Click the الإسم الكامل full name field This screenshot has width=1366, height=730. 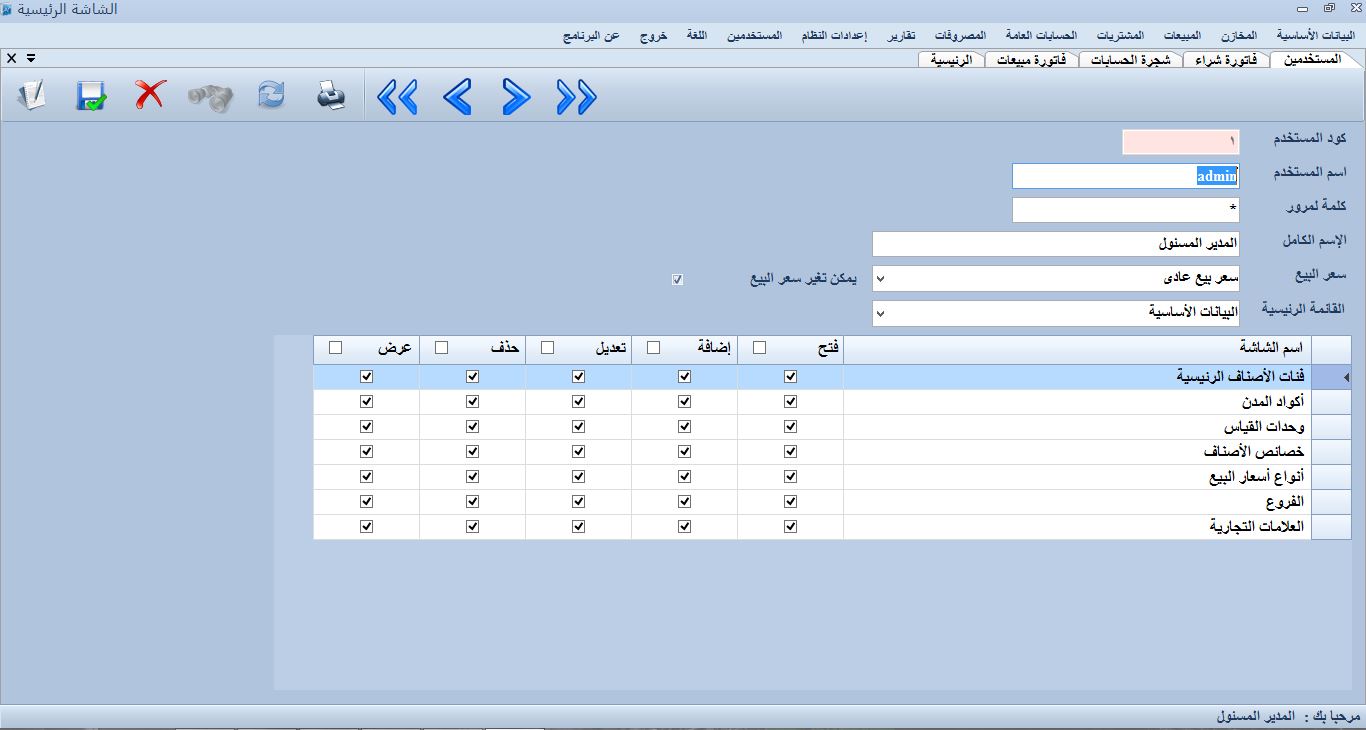[x=1056, y=244]
